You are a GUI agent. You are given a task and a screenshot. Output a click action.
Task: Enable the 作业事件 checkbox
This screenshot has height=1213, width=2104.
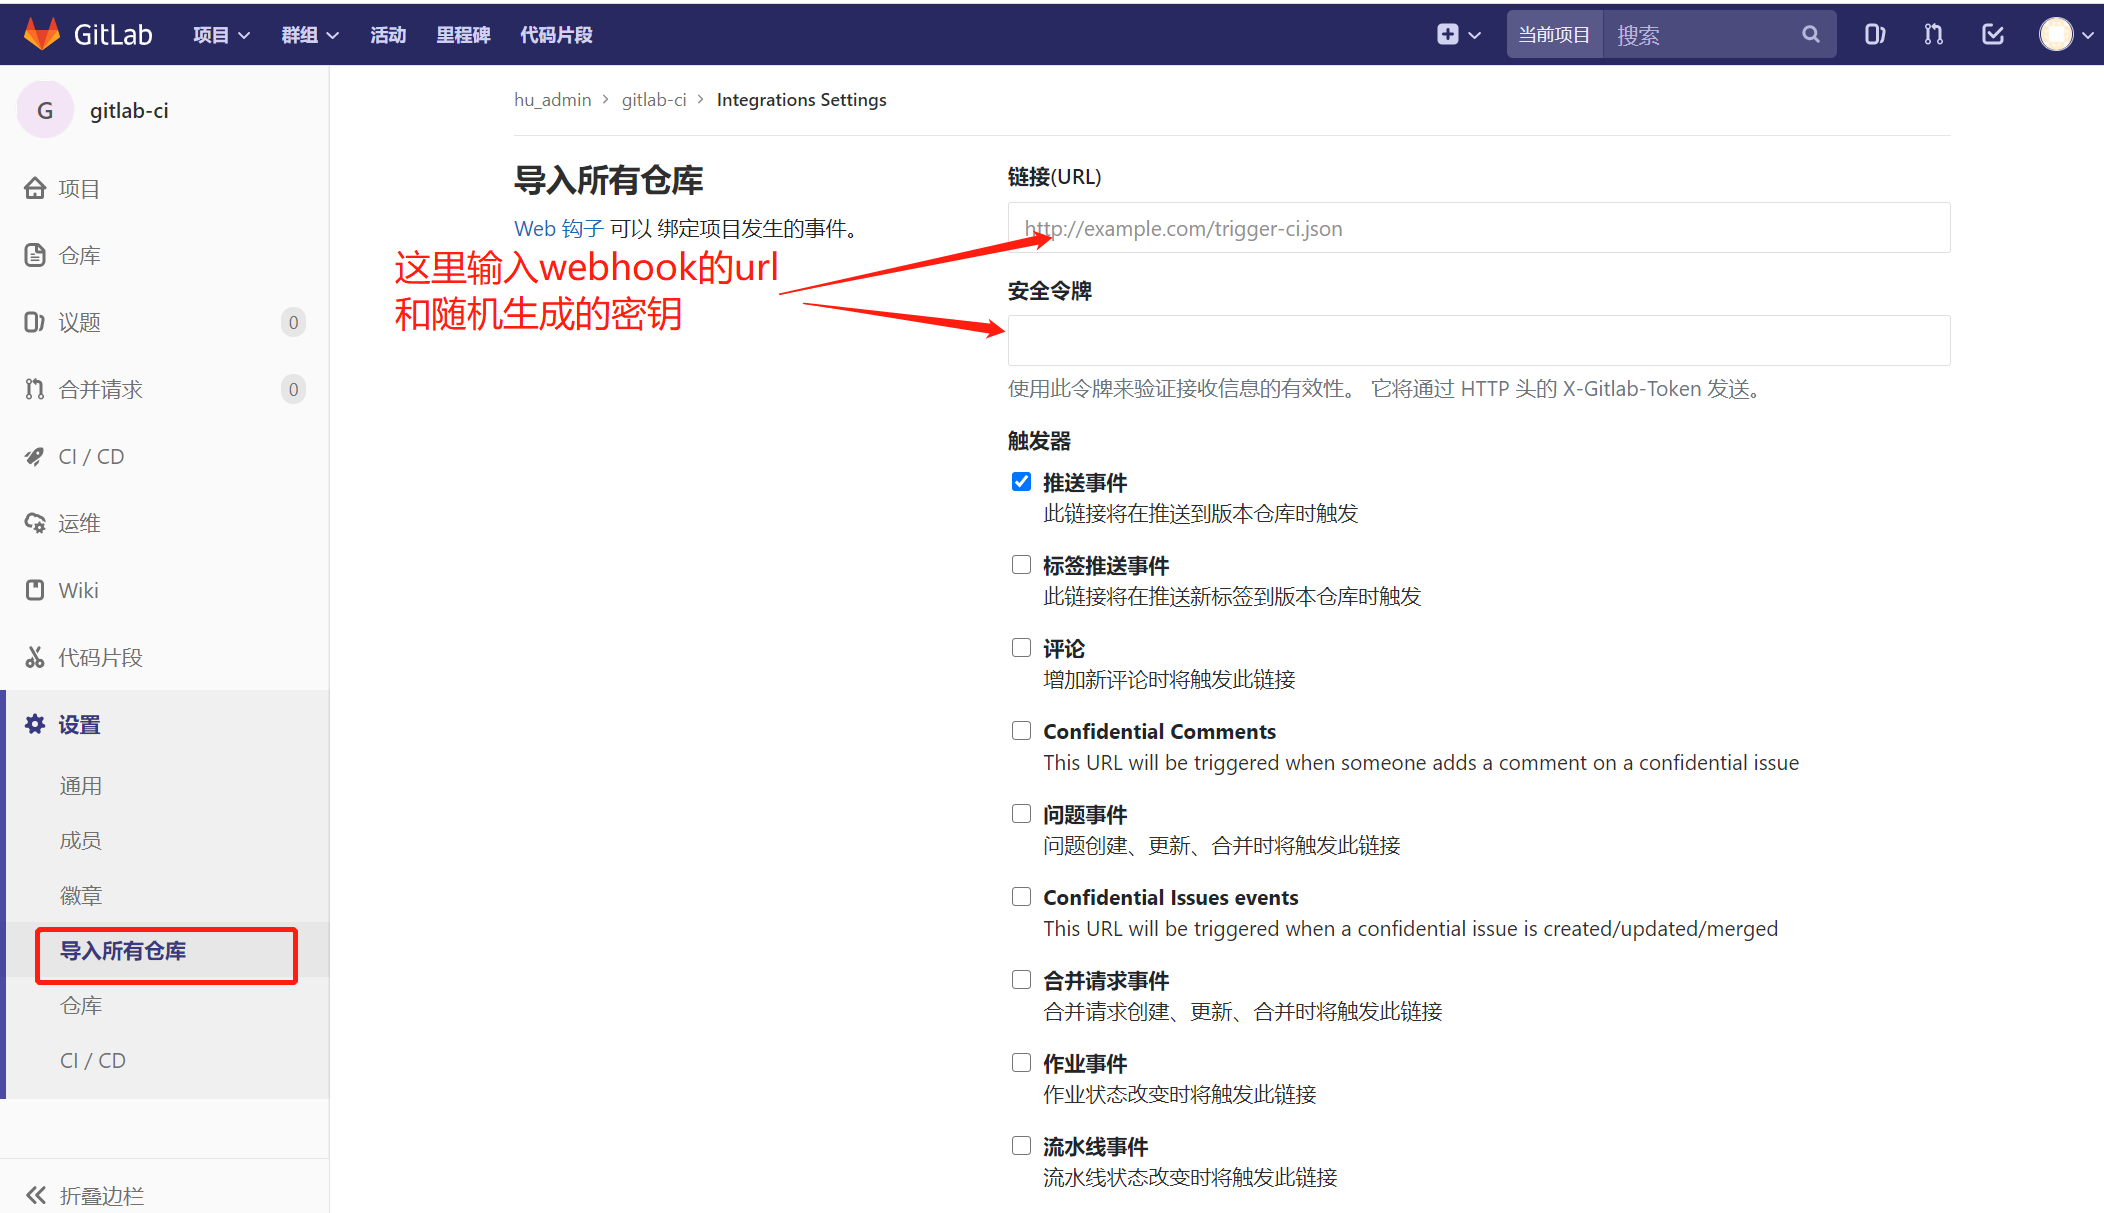click(1021, 1063)
